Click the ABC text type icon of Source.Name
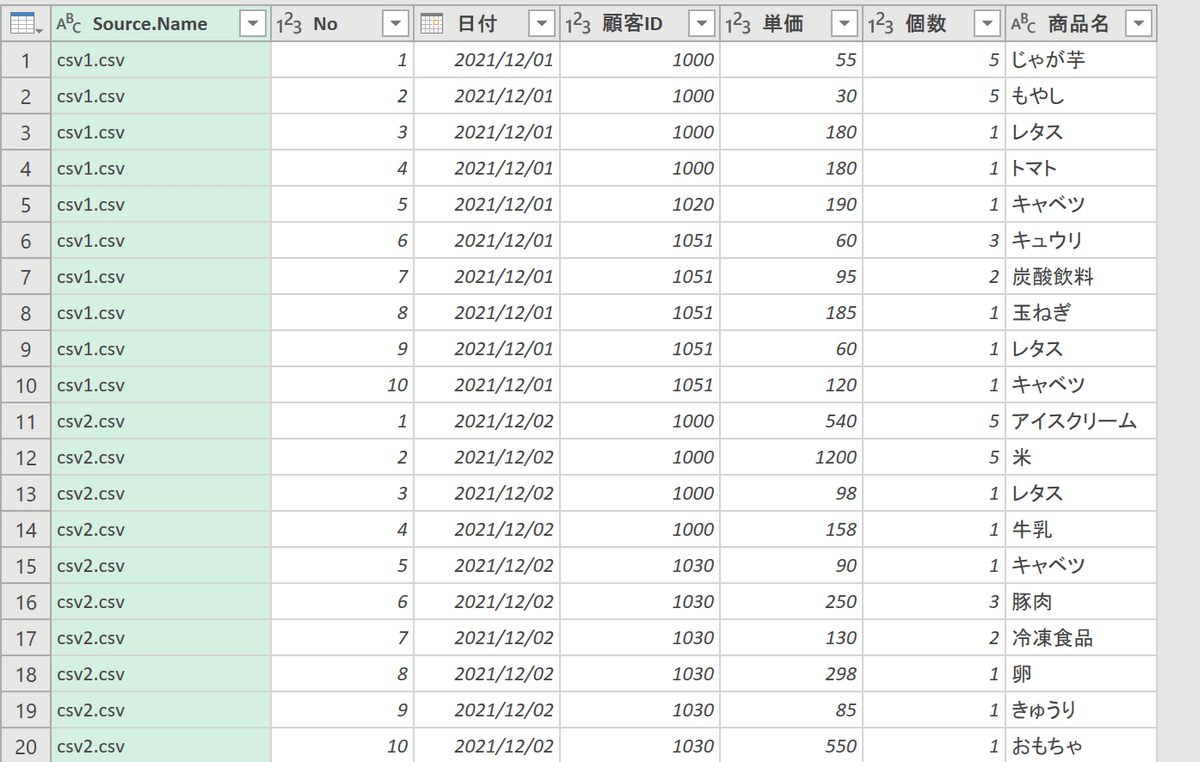The width and height of the screenshot is (1200, 762). (x=70, y=24)
